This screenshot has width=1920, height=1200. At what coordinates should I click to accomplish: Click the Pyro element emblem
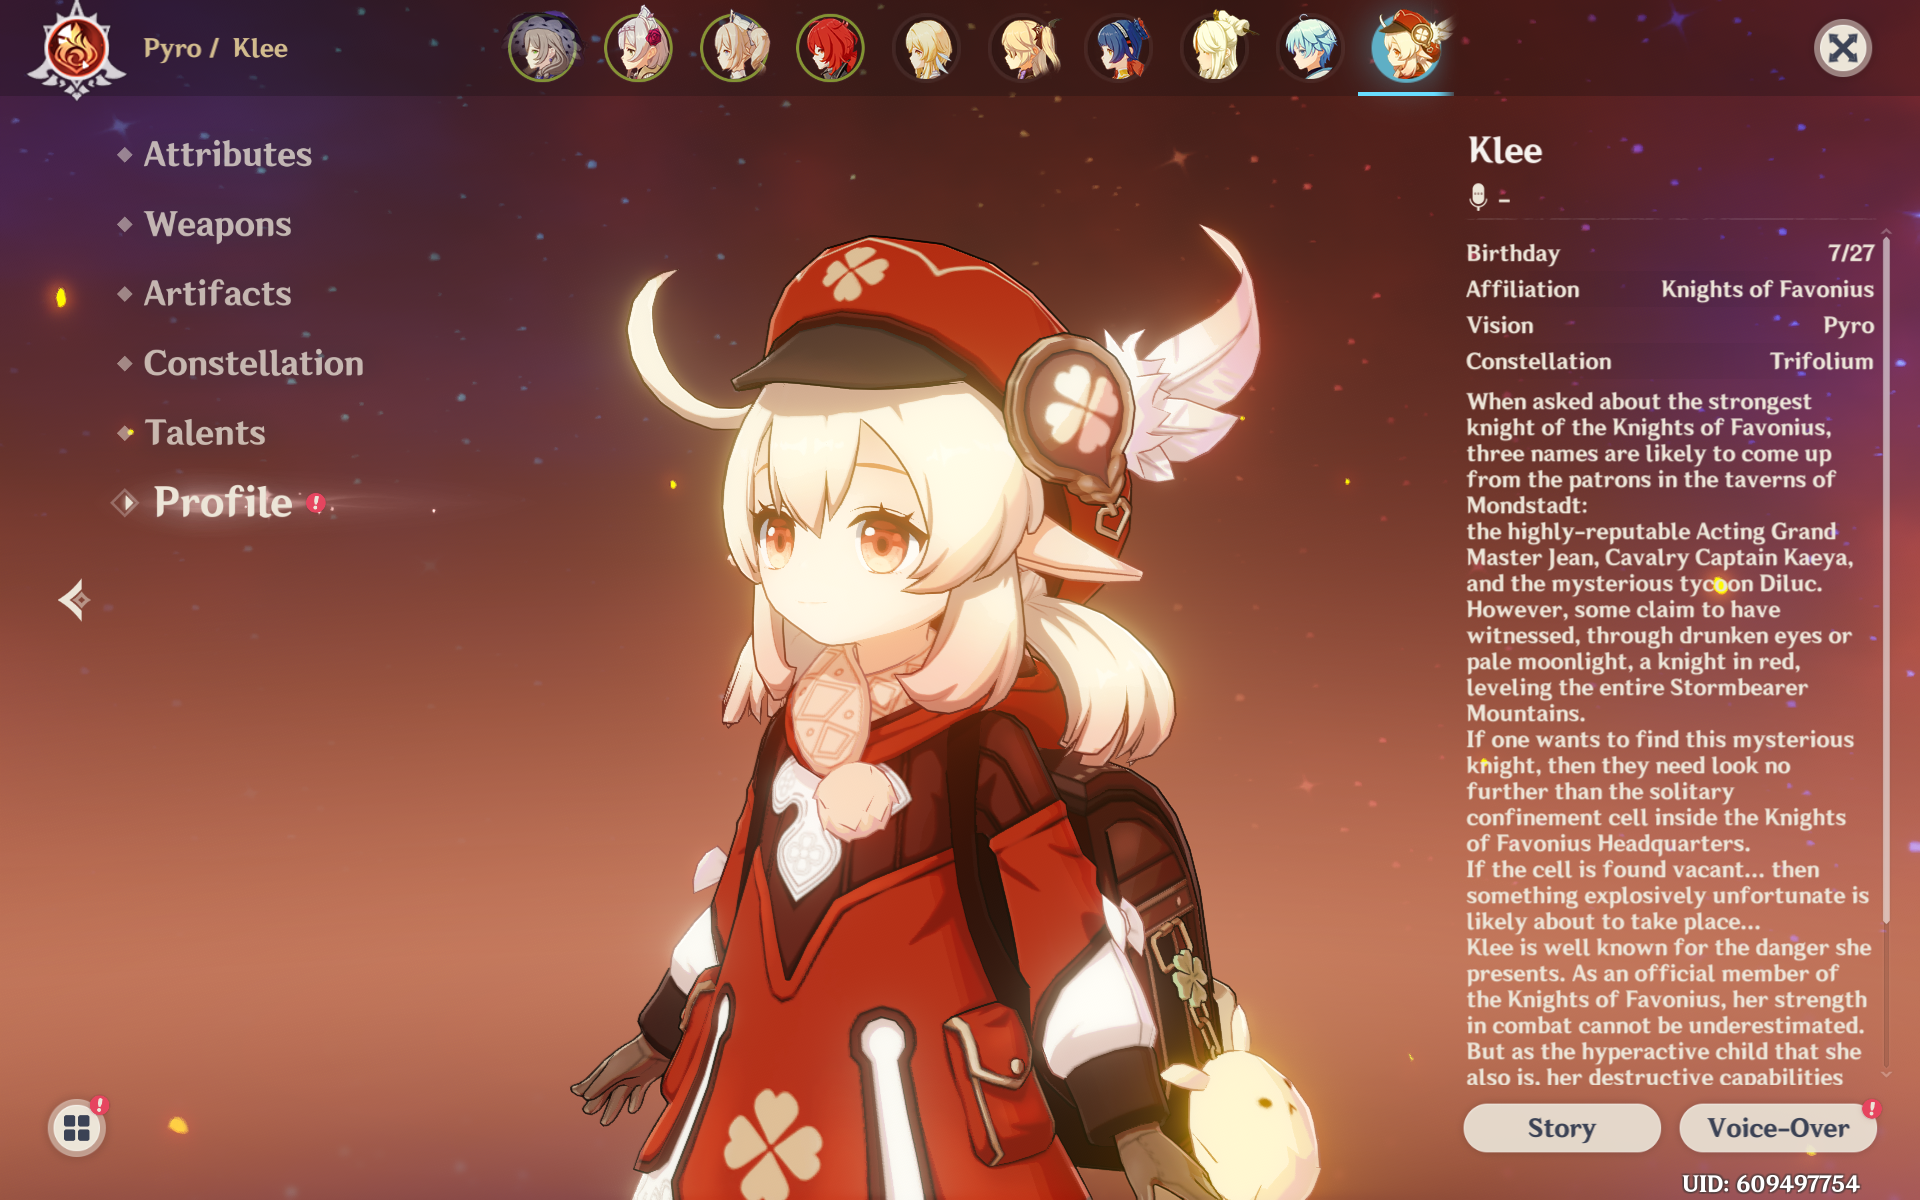coord(77,50)
